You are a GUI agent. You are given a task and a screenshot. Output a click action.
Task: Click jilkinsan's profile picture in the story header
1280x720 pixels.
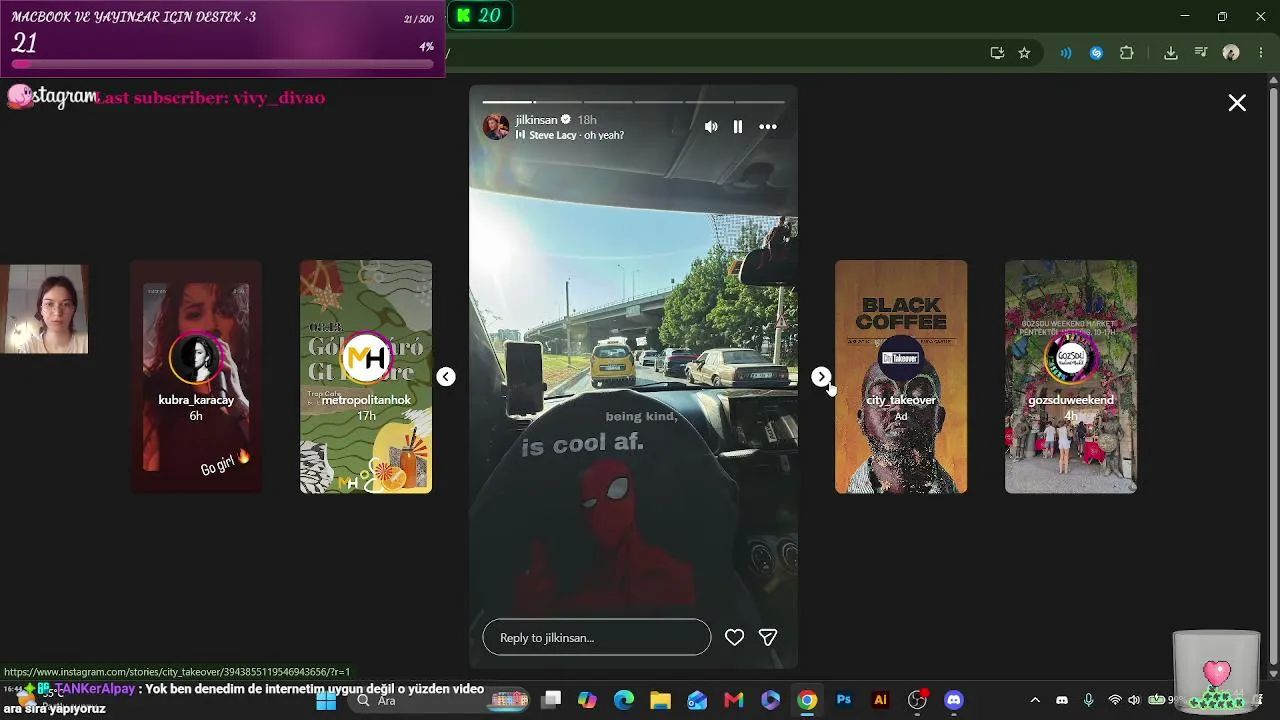496,127
